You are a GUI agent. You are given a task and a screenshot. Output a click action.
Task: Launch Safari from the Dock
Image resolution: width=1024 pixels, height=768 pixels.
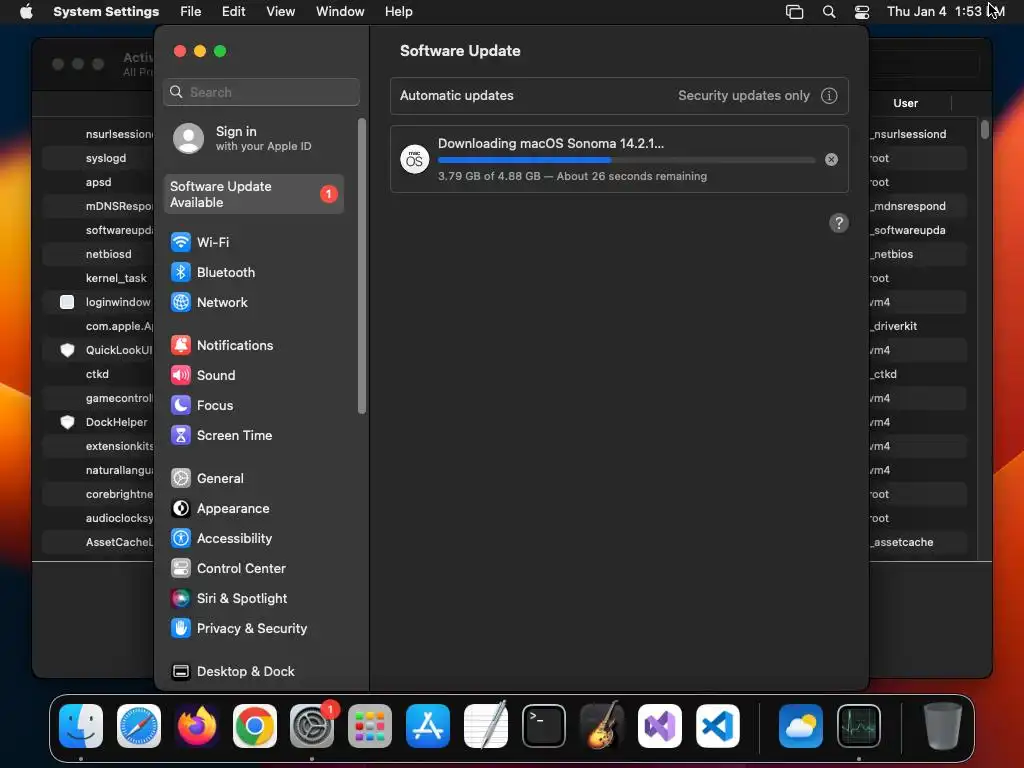pos(138,726)
